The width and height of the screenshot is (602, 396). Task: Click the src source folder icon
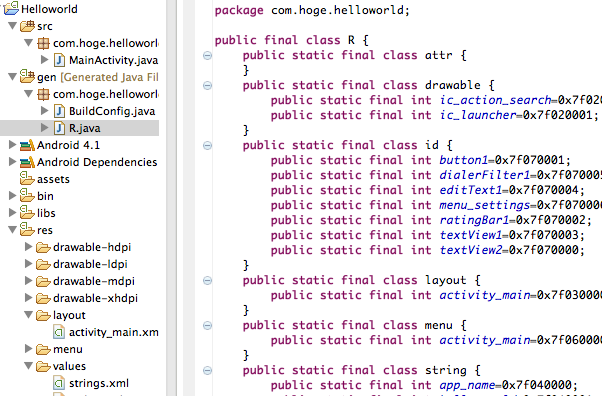[27, 26]
